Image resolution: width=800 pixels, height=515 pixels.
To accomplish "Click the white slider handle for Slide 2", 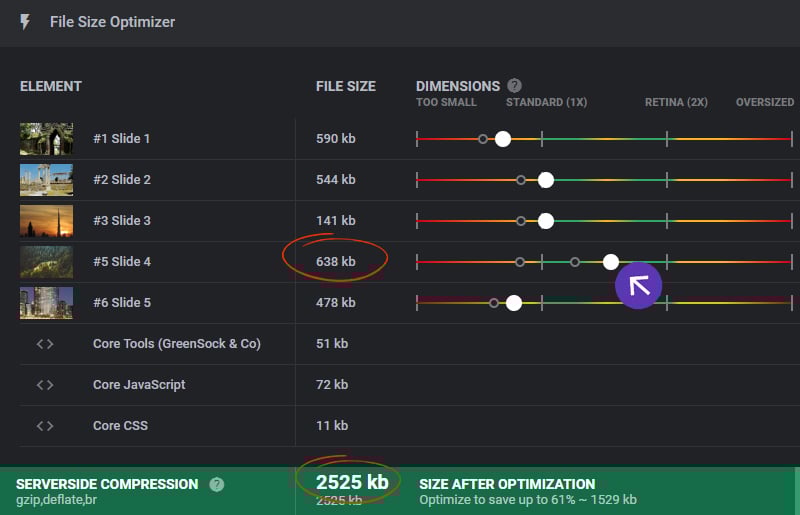I will pos(545,180).
